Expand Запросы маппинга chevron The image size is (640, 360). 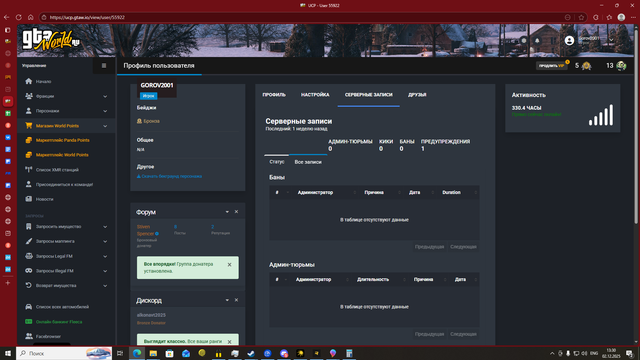[105, 242]
